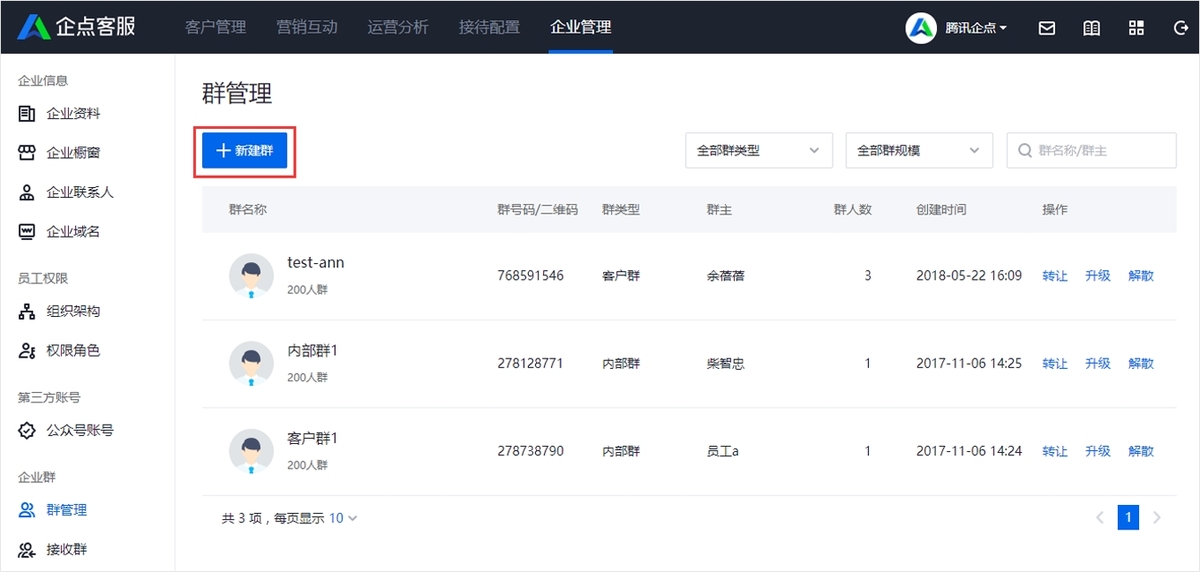The width and height of the screenshot is (1200, 572).
Task: Expand the 全部群类型 dropdown
Action: click(759, 150)
